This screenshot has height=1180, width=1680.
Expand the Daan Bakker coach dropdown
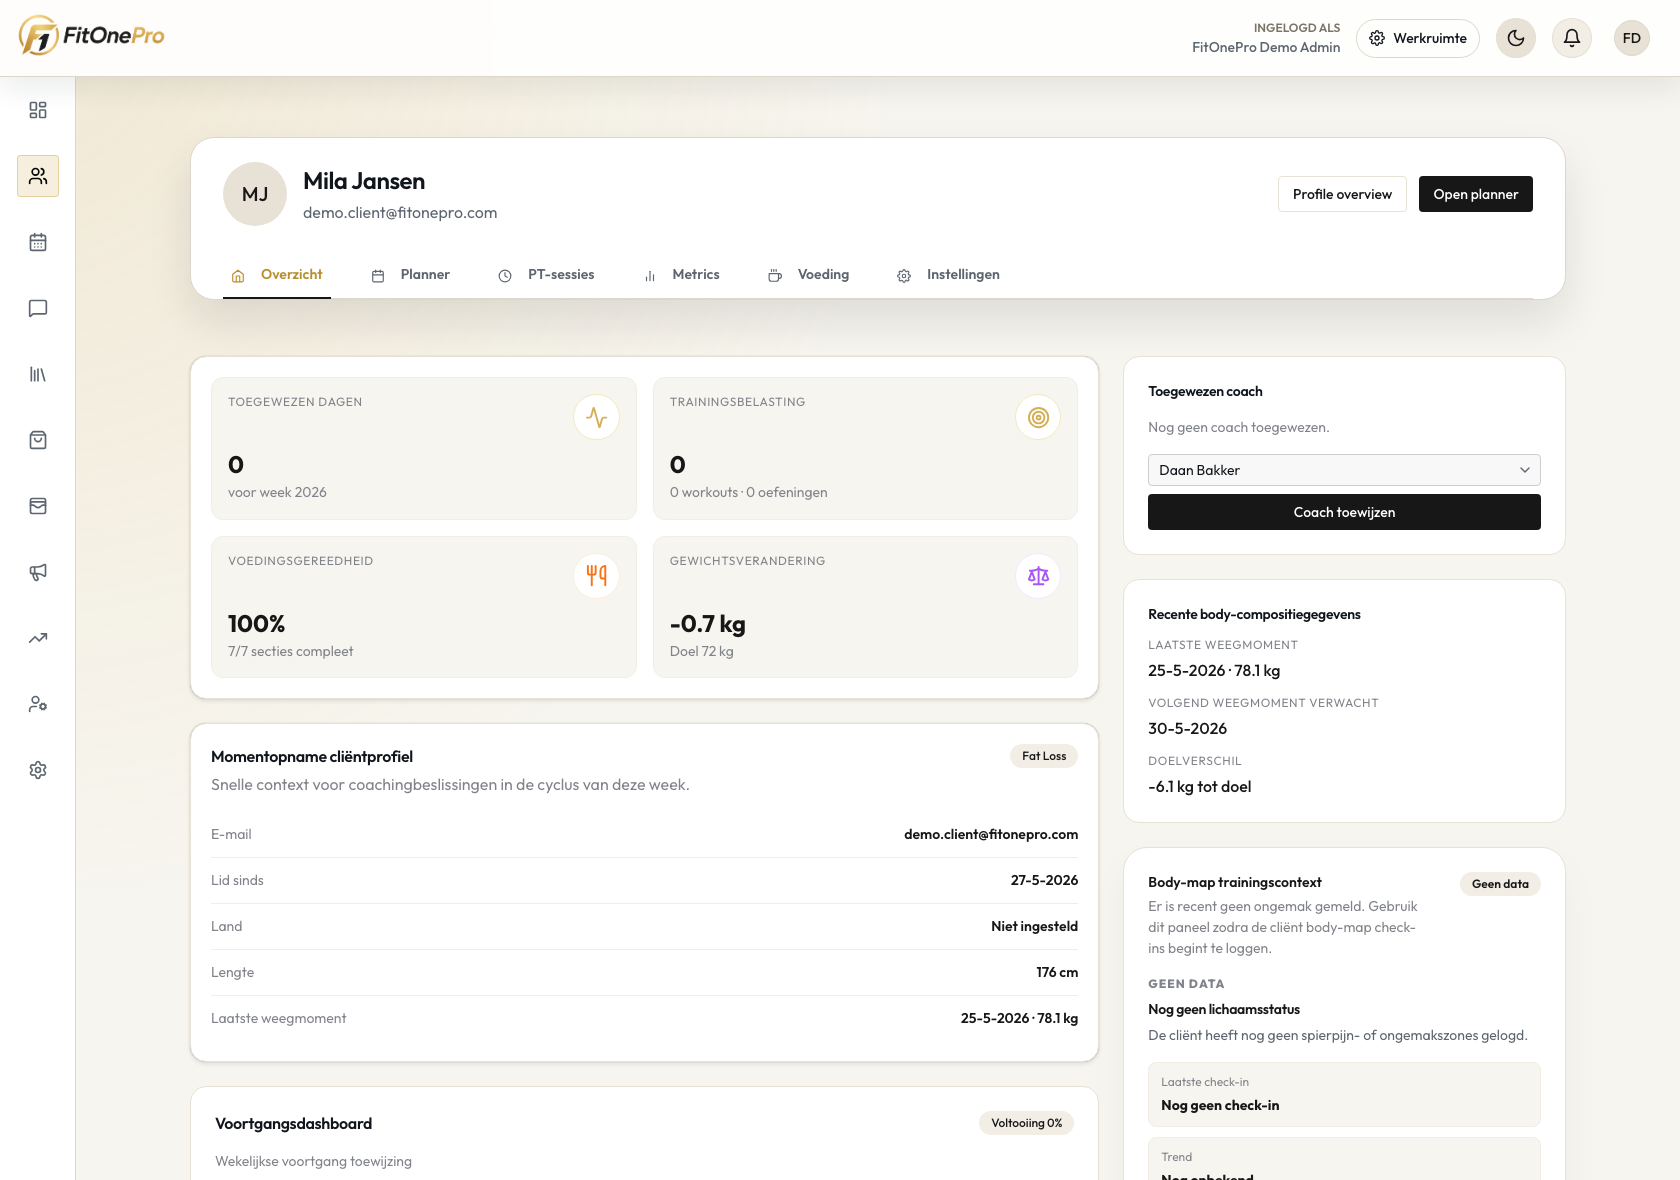tap(1344, 470)
